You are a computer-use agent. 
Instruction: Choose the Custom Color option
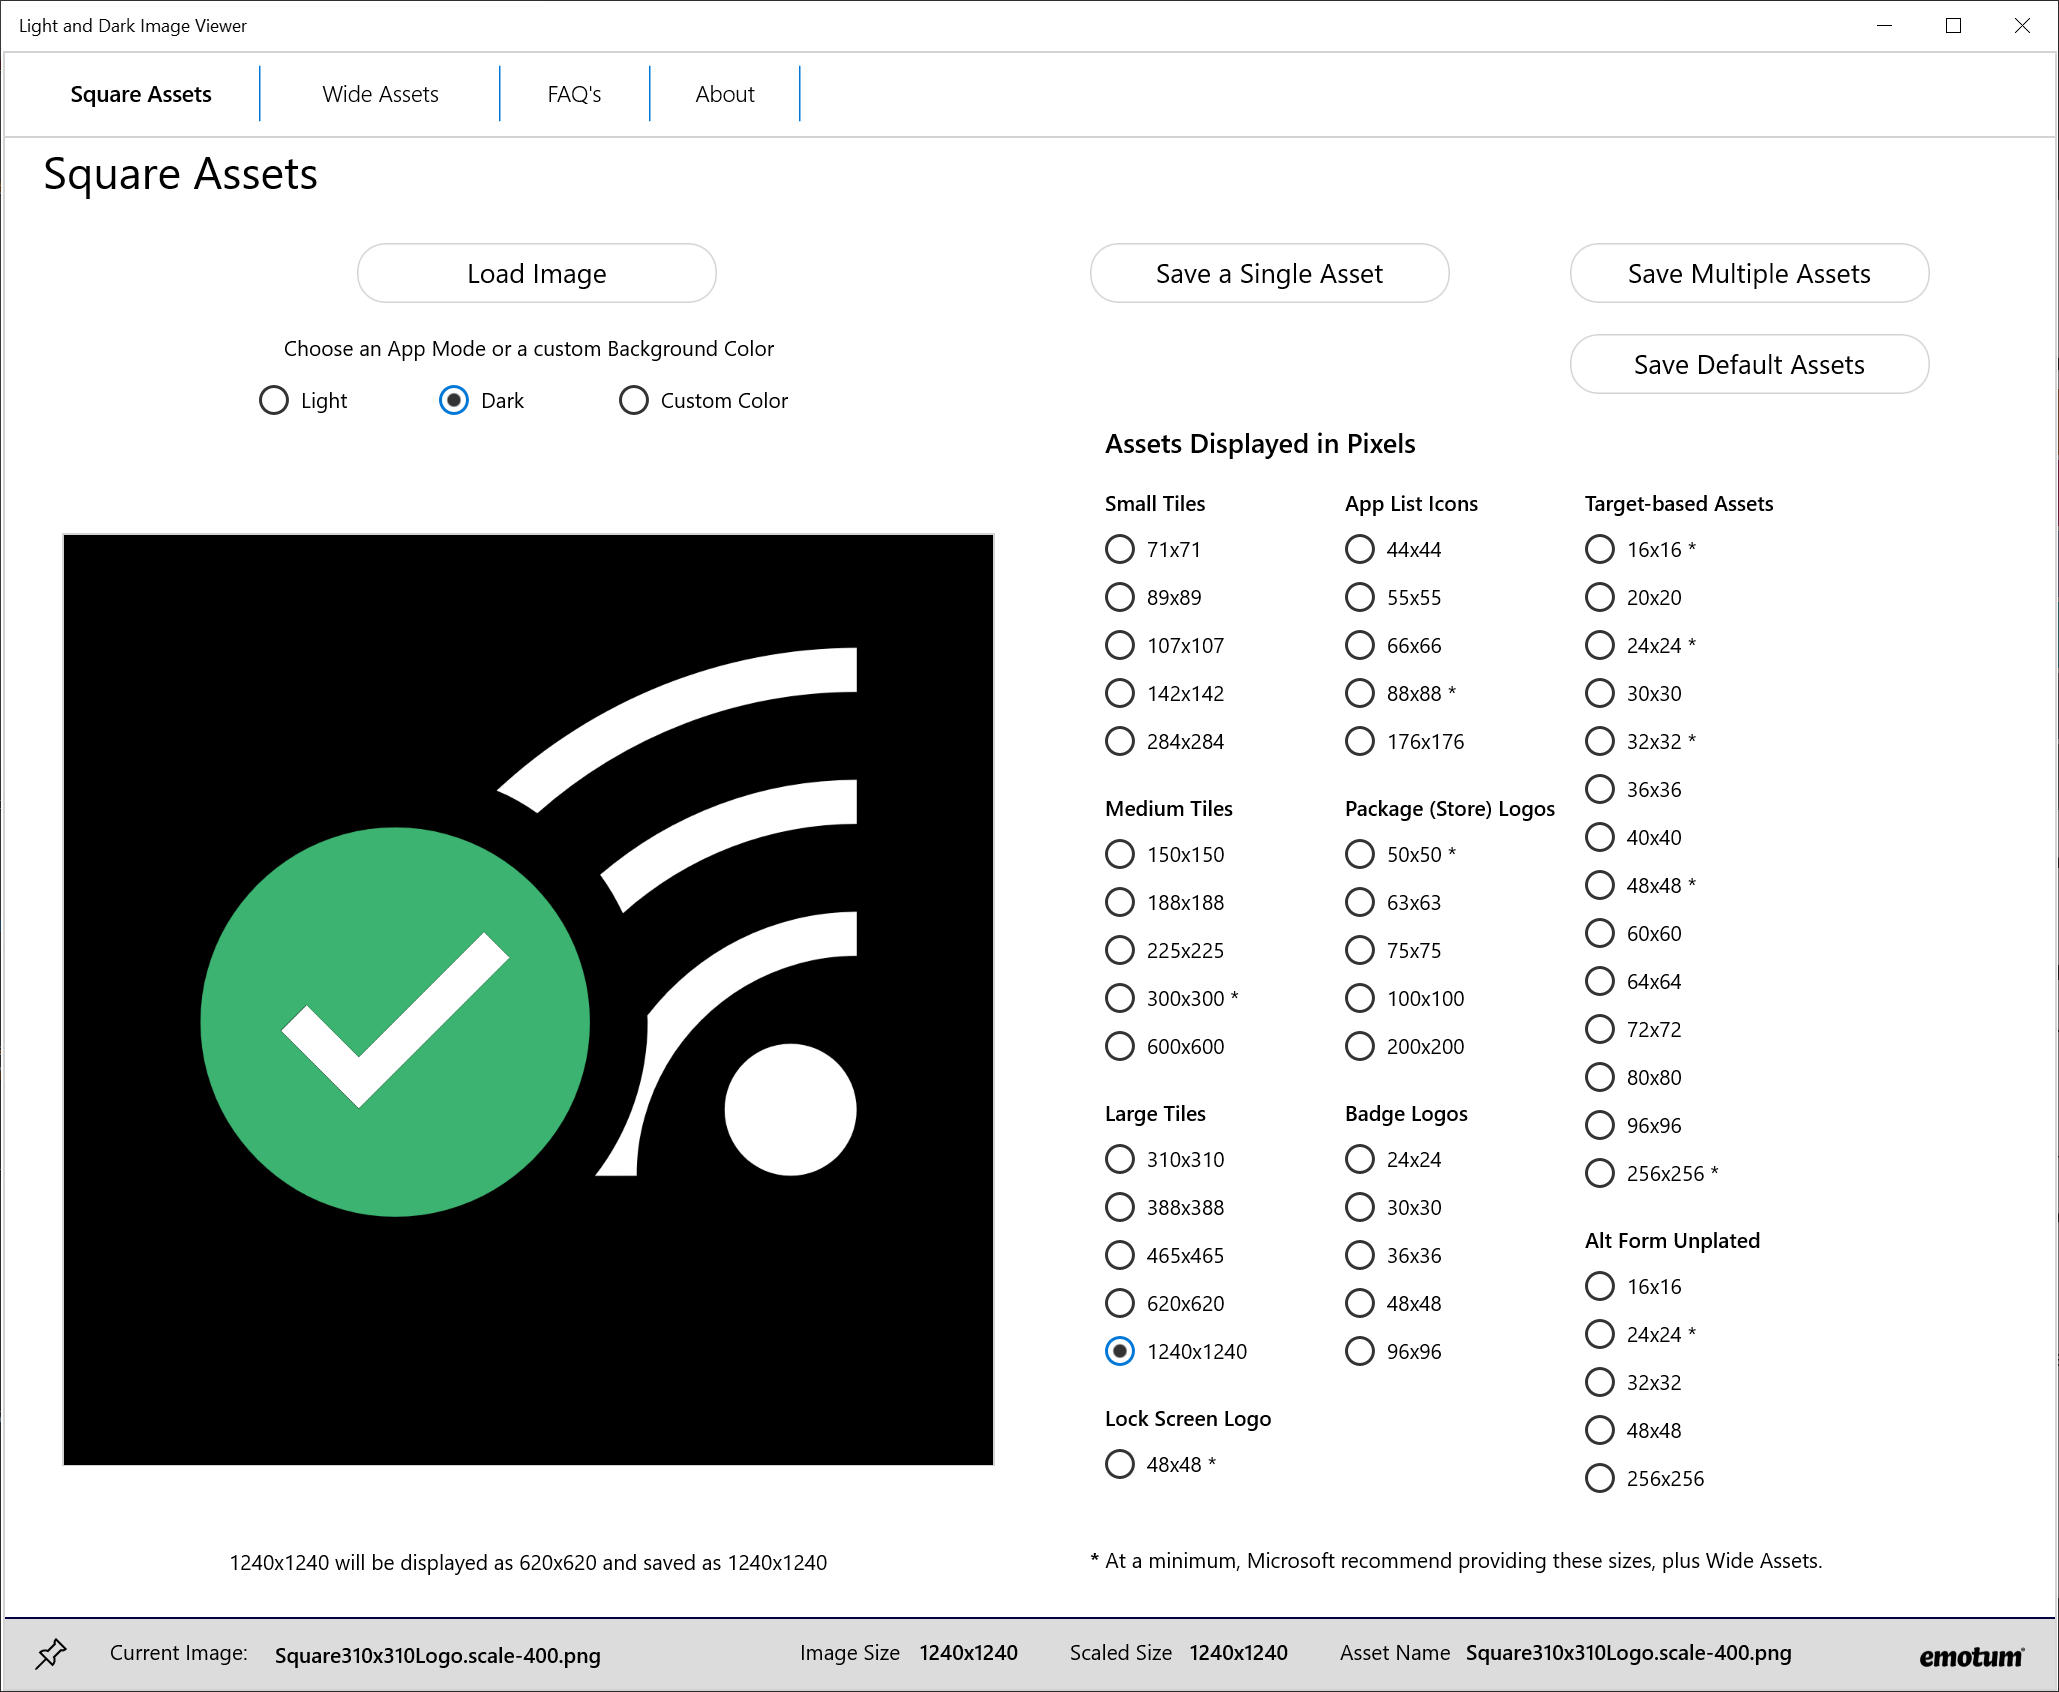(x=703, y=400)
